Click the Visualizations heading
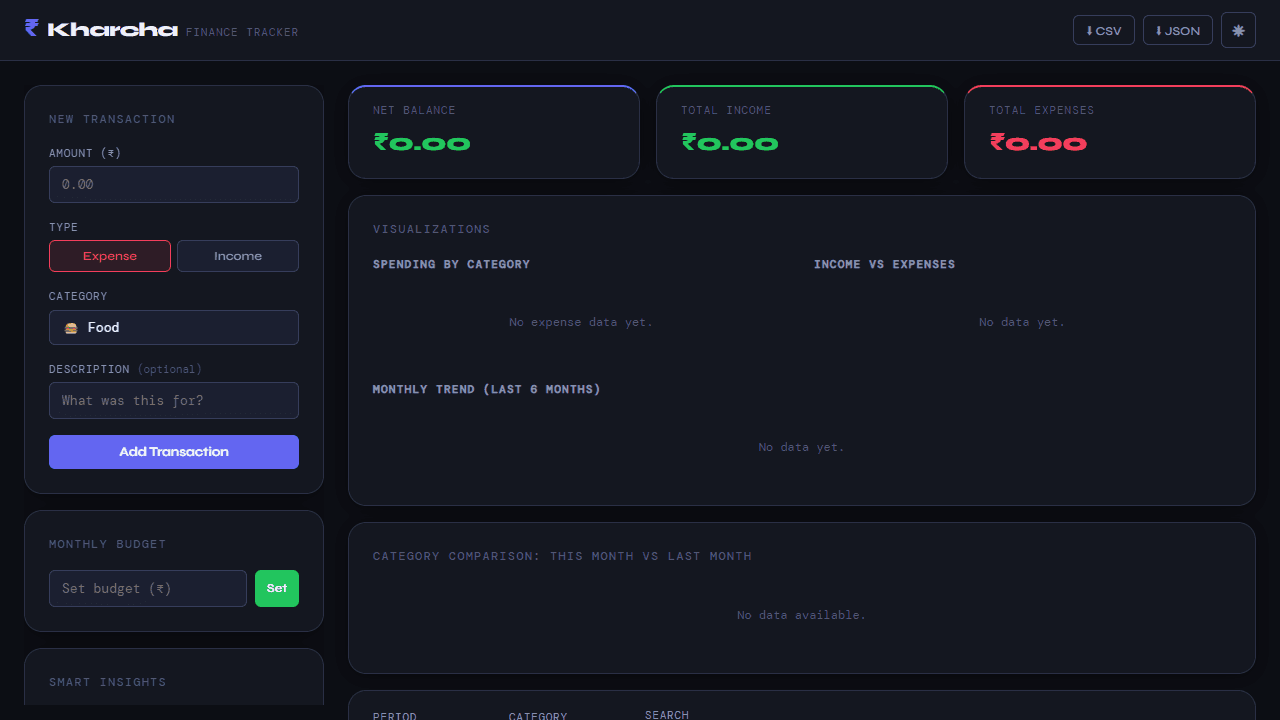This screenshot has height=720, width=1280. 432,229
